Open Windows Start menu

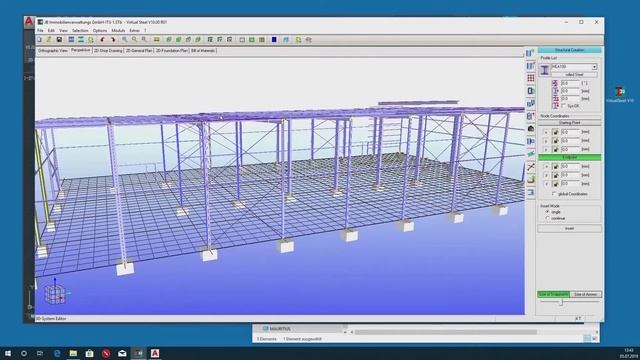click(7, 353)
